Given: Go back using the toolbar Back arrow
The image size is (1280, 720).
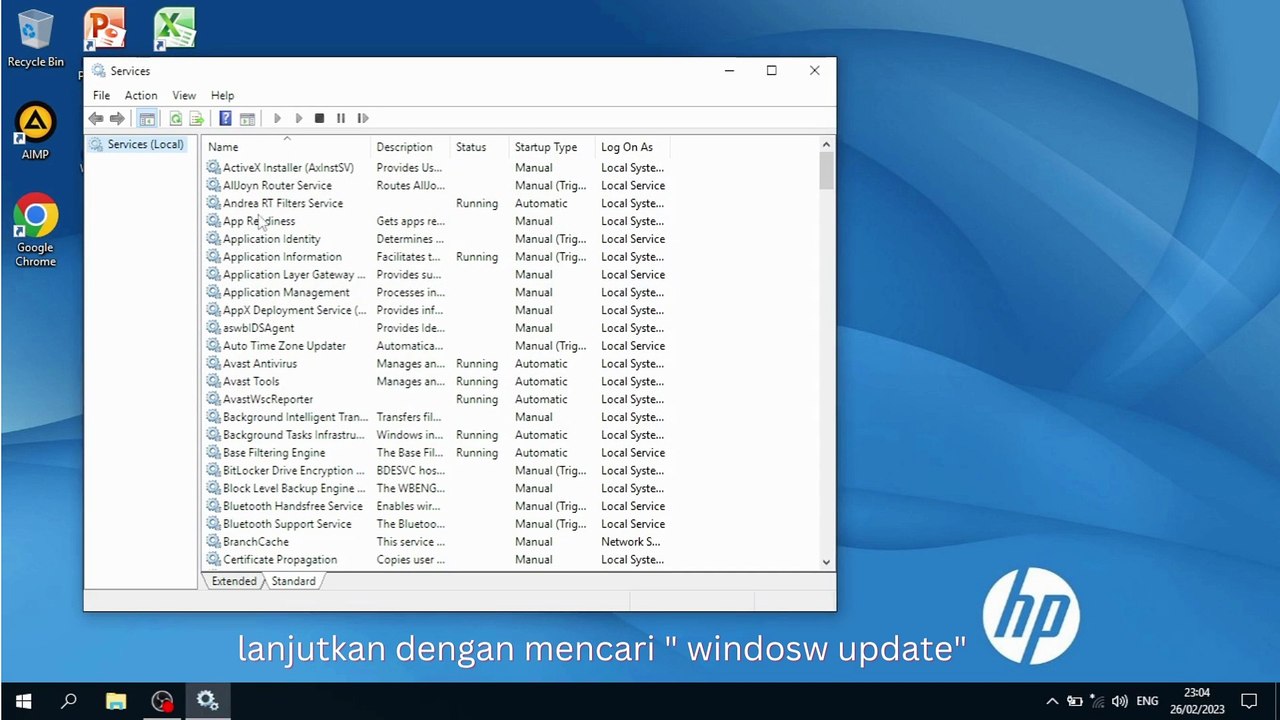Looking at the screenshot, I should coord(96,119).
